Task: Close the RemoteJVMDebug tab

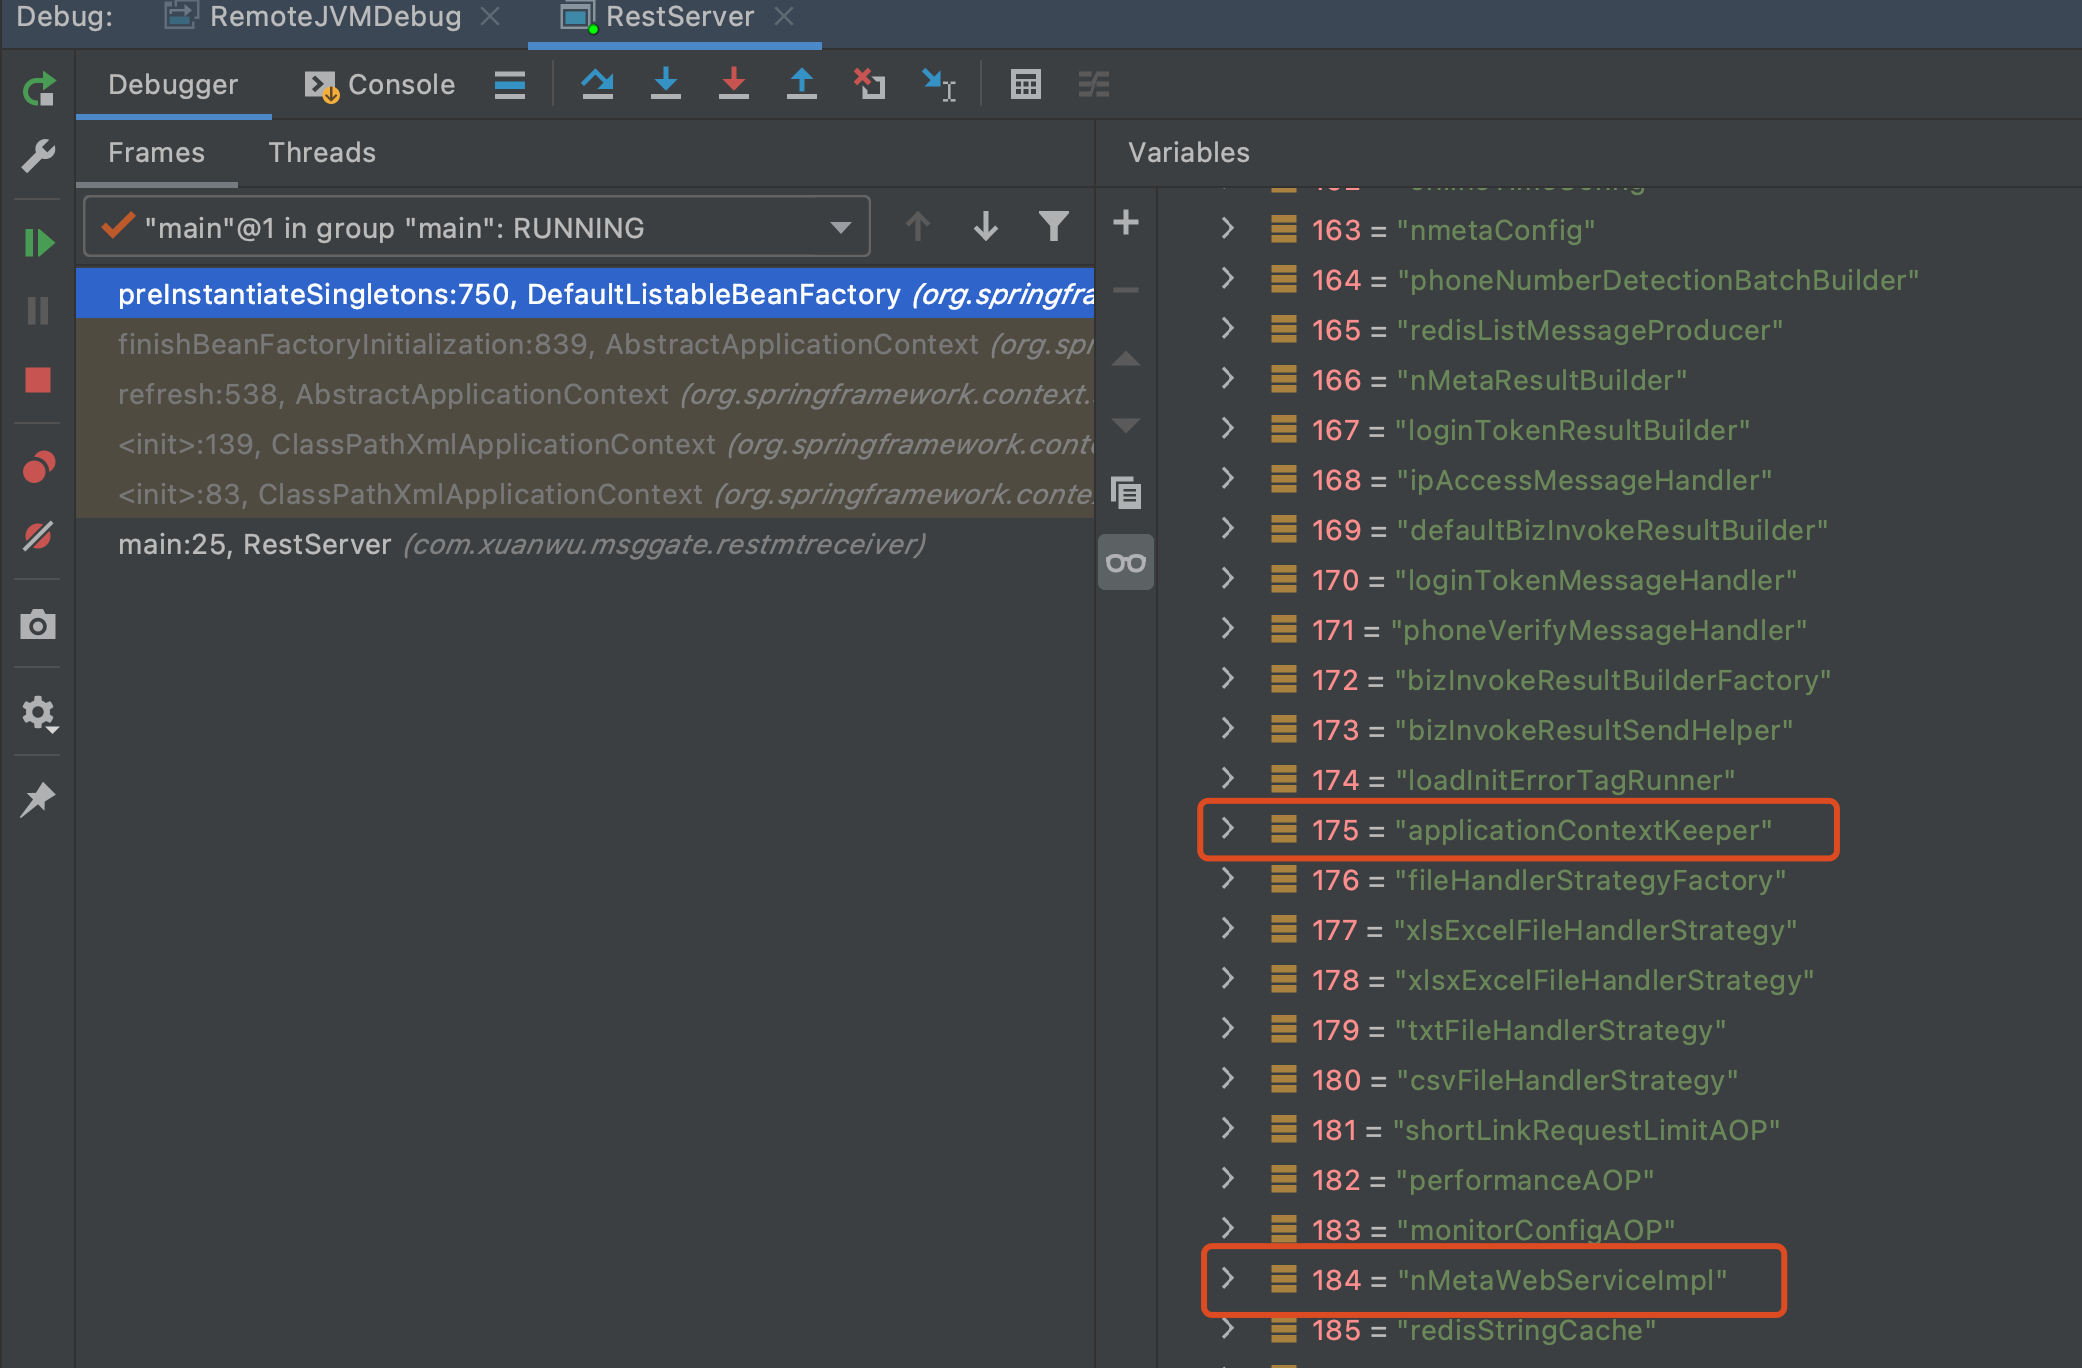Action: click(x=490, y=17)
